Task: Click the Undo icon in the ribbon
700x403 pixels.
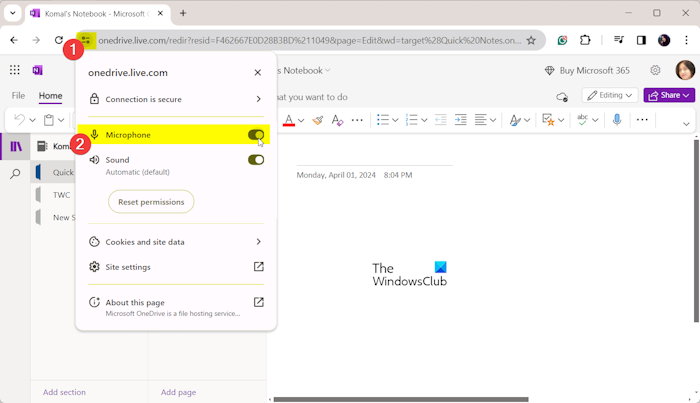Action: 20,120
